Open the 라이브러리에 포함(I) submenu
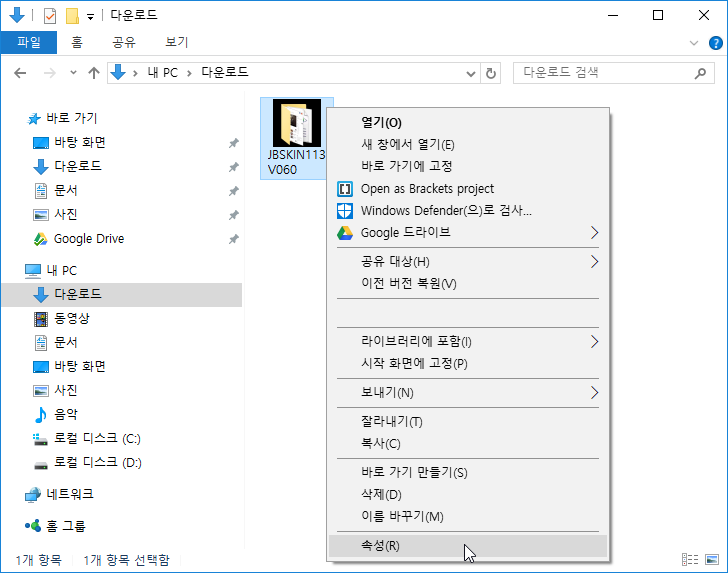 point(468,342)
